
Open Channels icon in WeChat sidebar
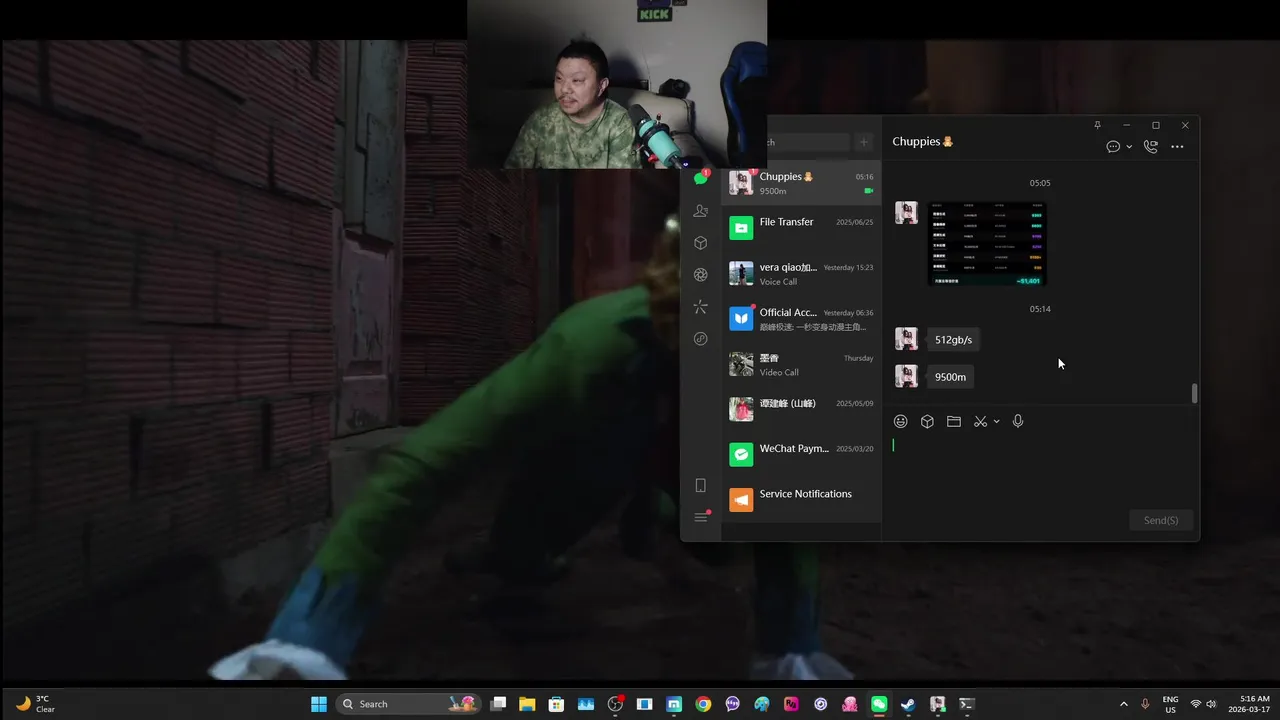700,307
